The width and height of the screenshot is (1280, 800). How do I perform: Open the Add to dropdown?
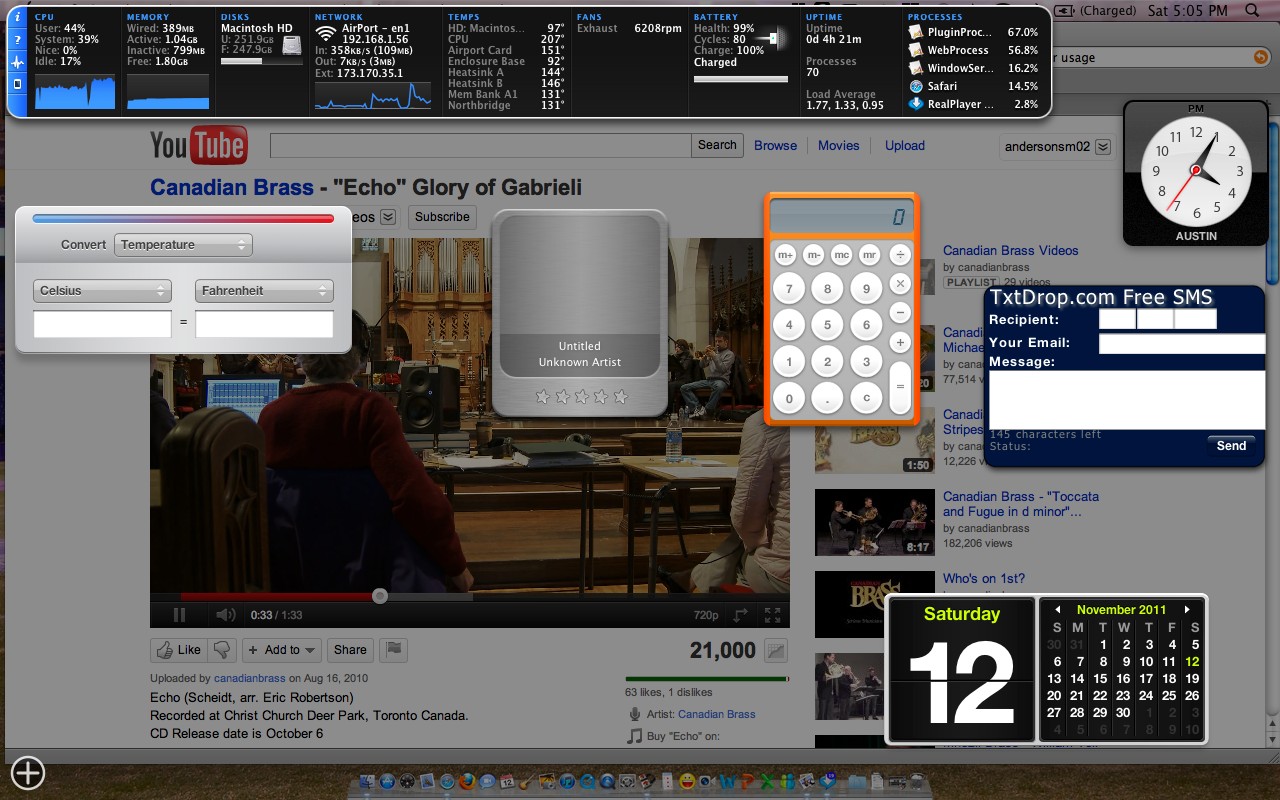coord(281,650)
